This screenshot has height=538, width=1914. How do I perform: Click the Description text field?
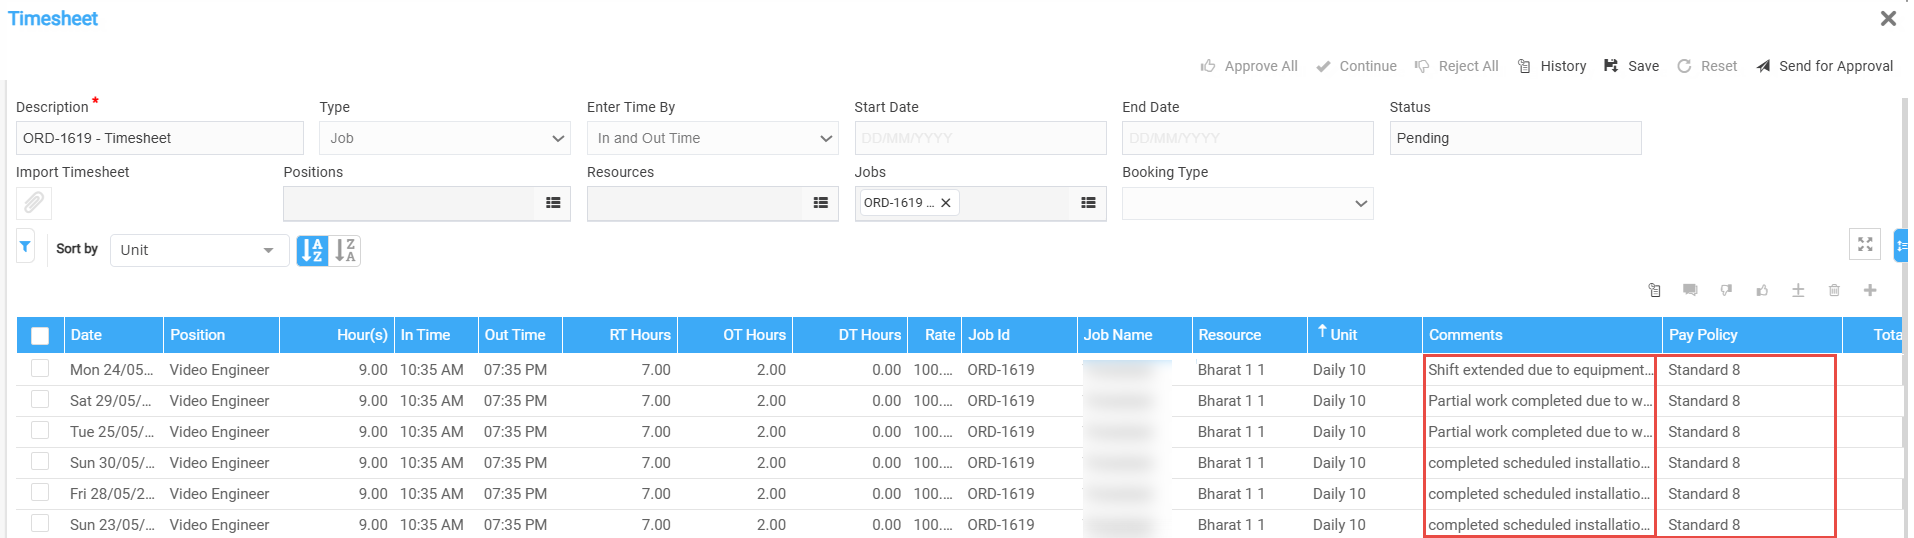pos(159,138)
